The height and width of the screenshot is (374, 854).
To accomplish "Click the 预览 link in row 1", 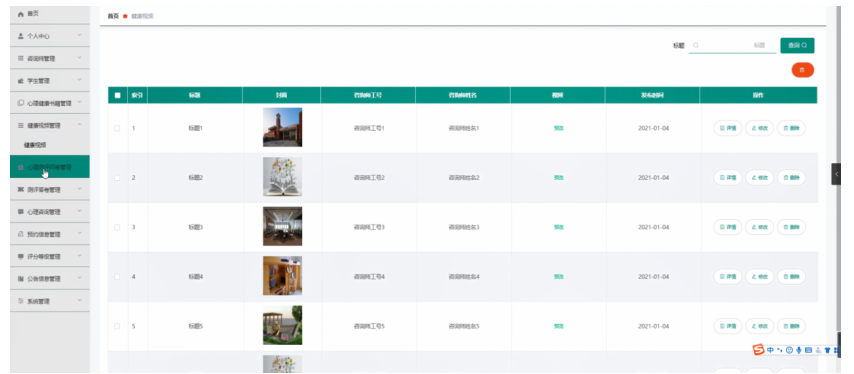I will click(x=558, y=128).
